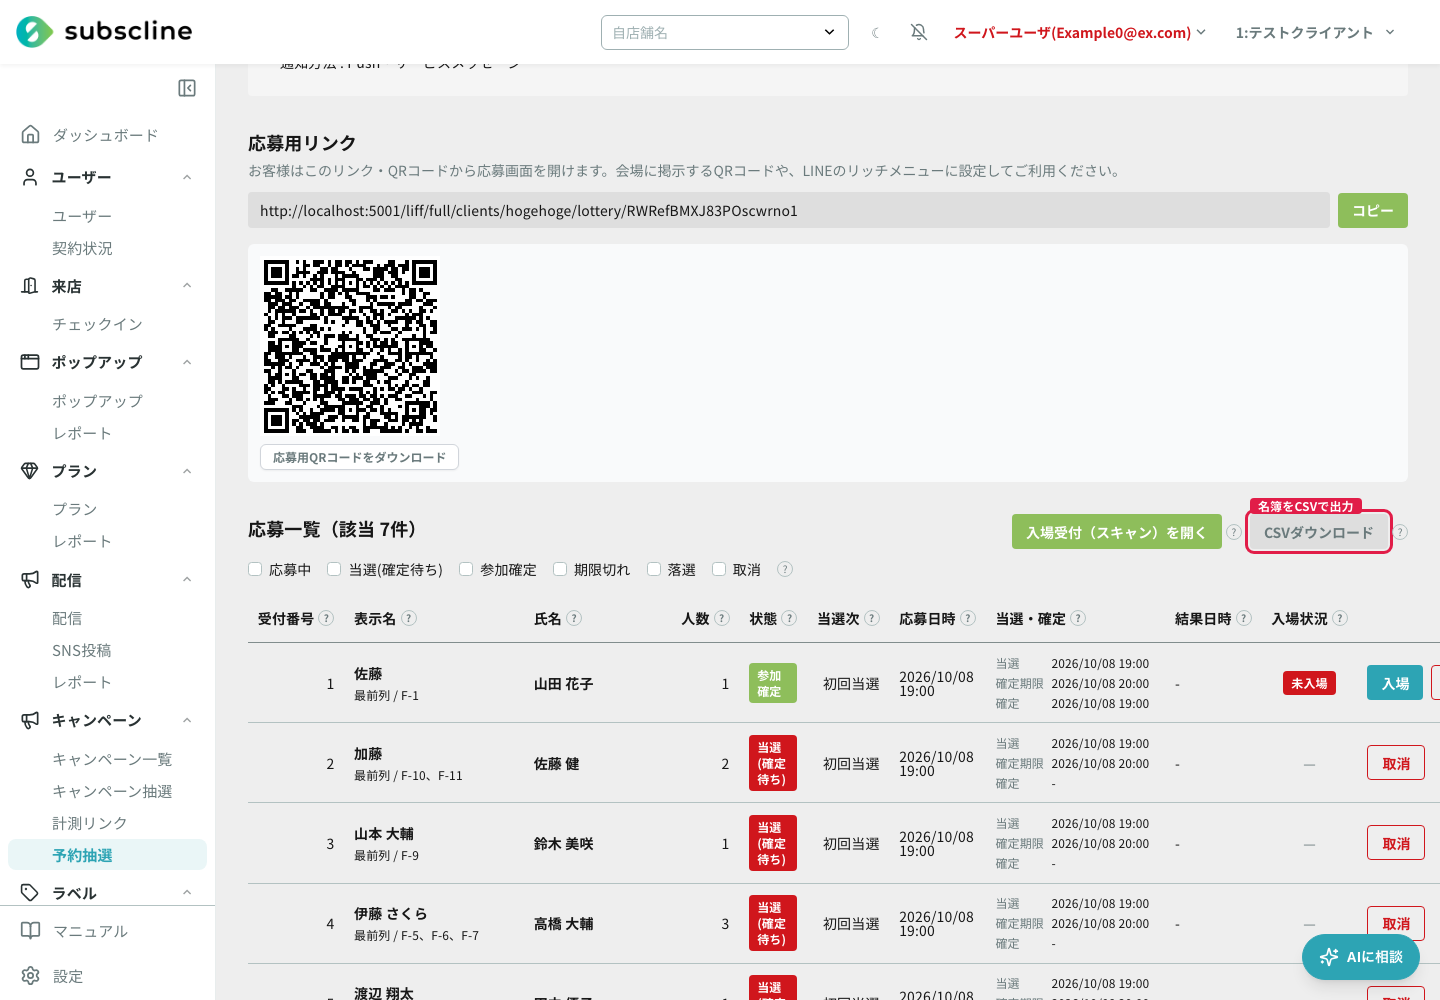This screenshot has height=1000, width=1440.
Task: Collapse the 来店 sidebar section
Action: [187, 286]
